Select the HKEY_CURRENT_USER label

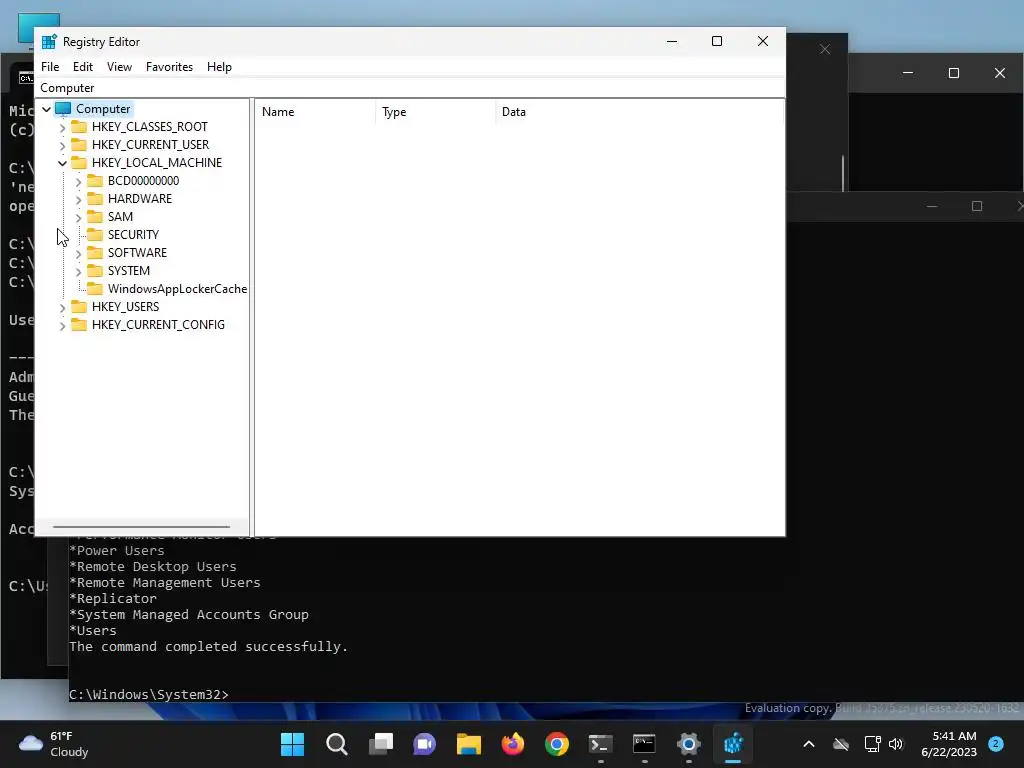pyautogui.click(x=150, y=144)
